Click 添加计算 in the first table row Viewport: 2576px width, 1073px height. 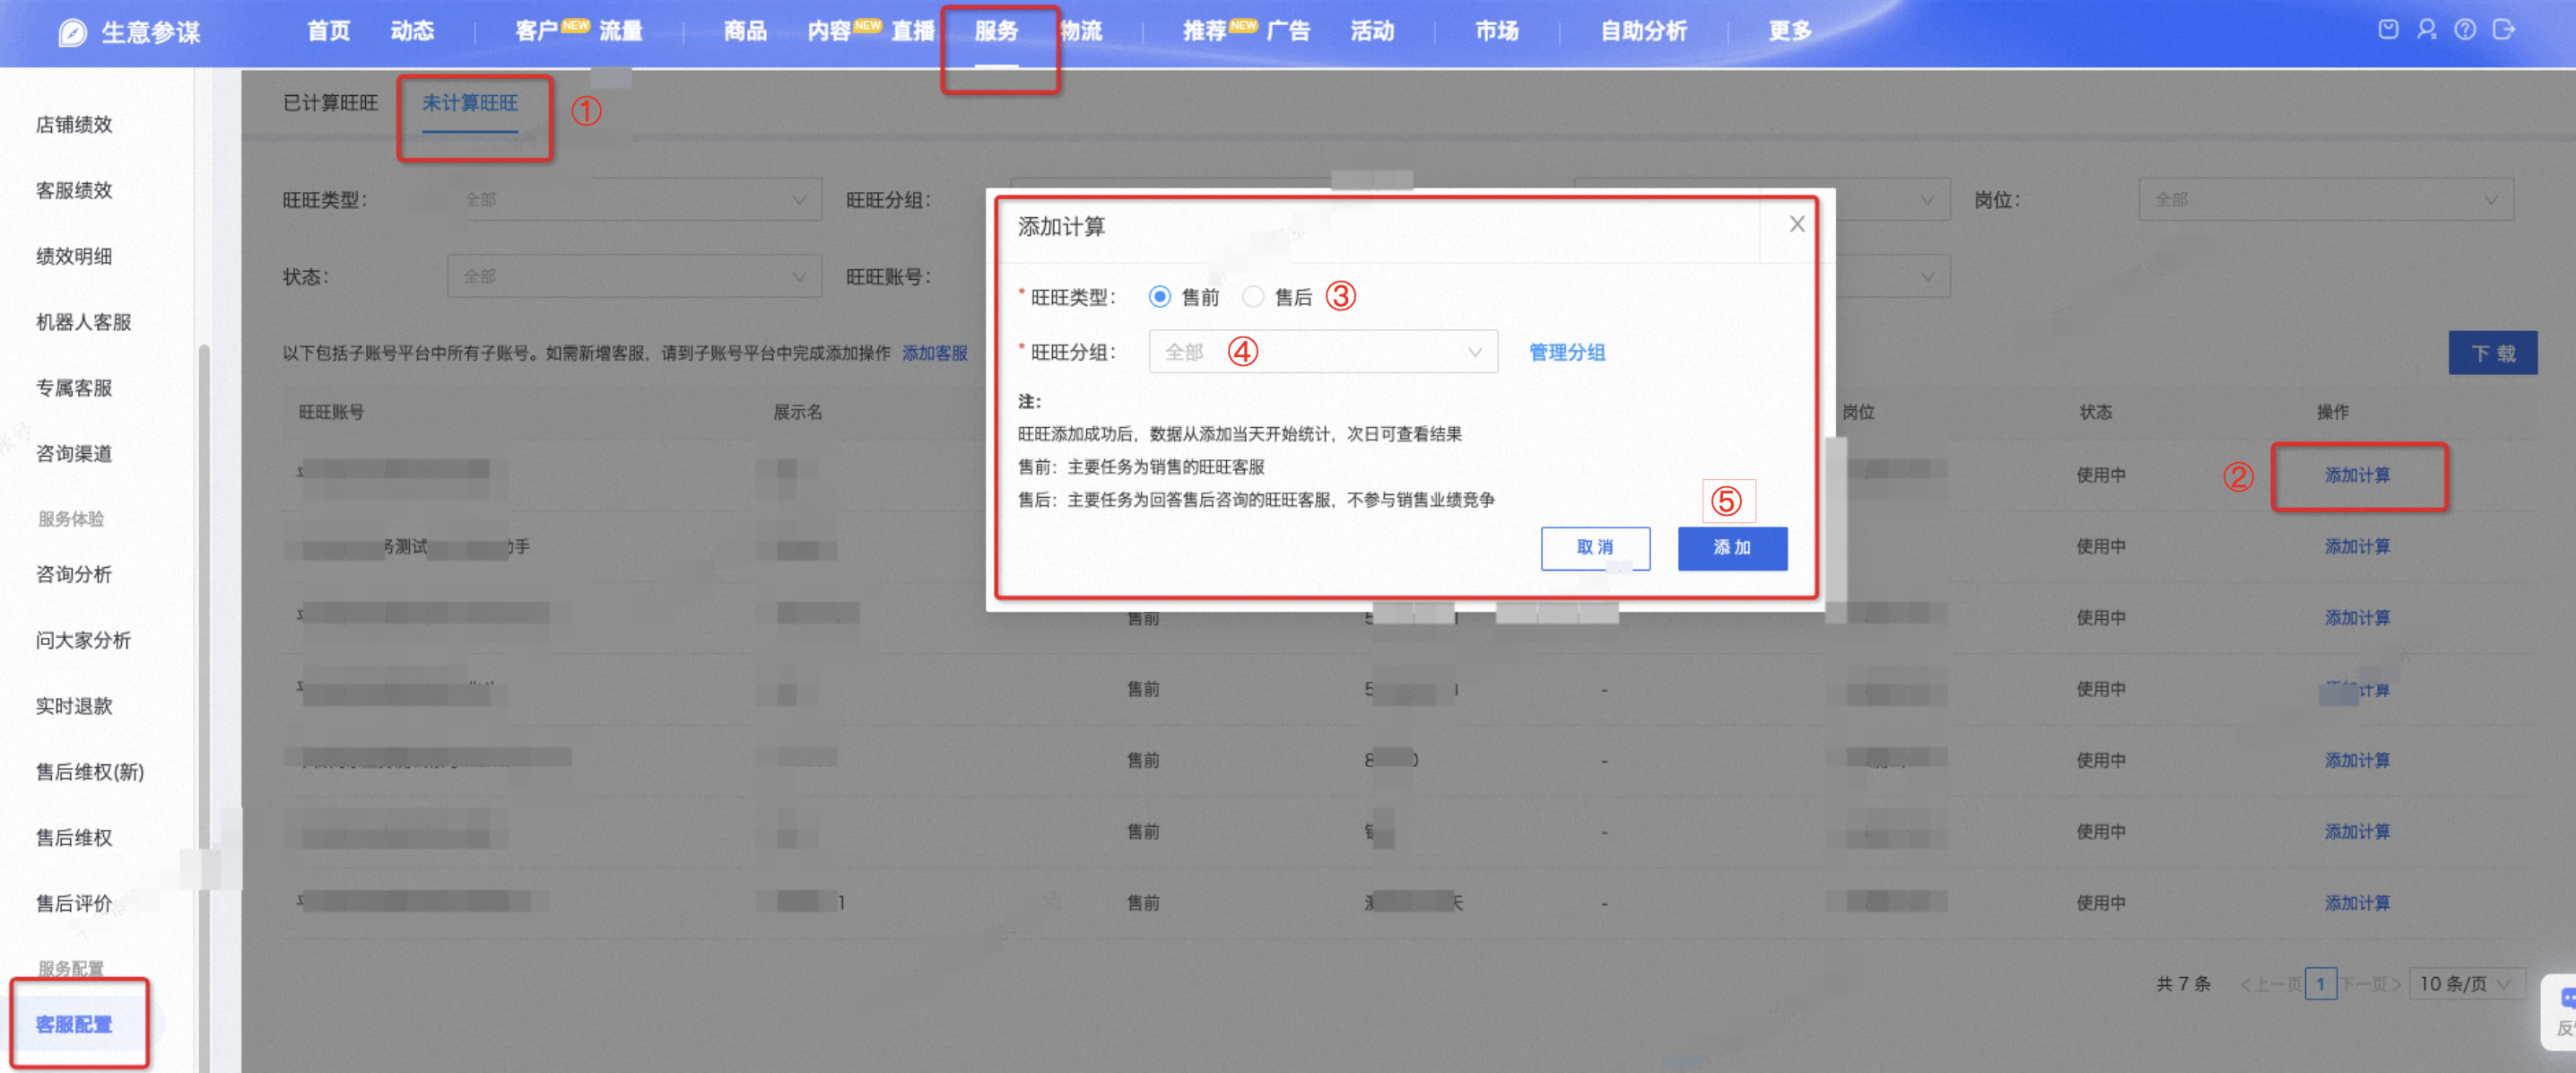[2357, 475]
